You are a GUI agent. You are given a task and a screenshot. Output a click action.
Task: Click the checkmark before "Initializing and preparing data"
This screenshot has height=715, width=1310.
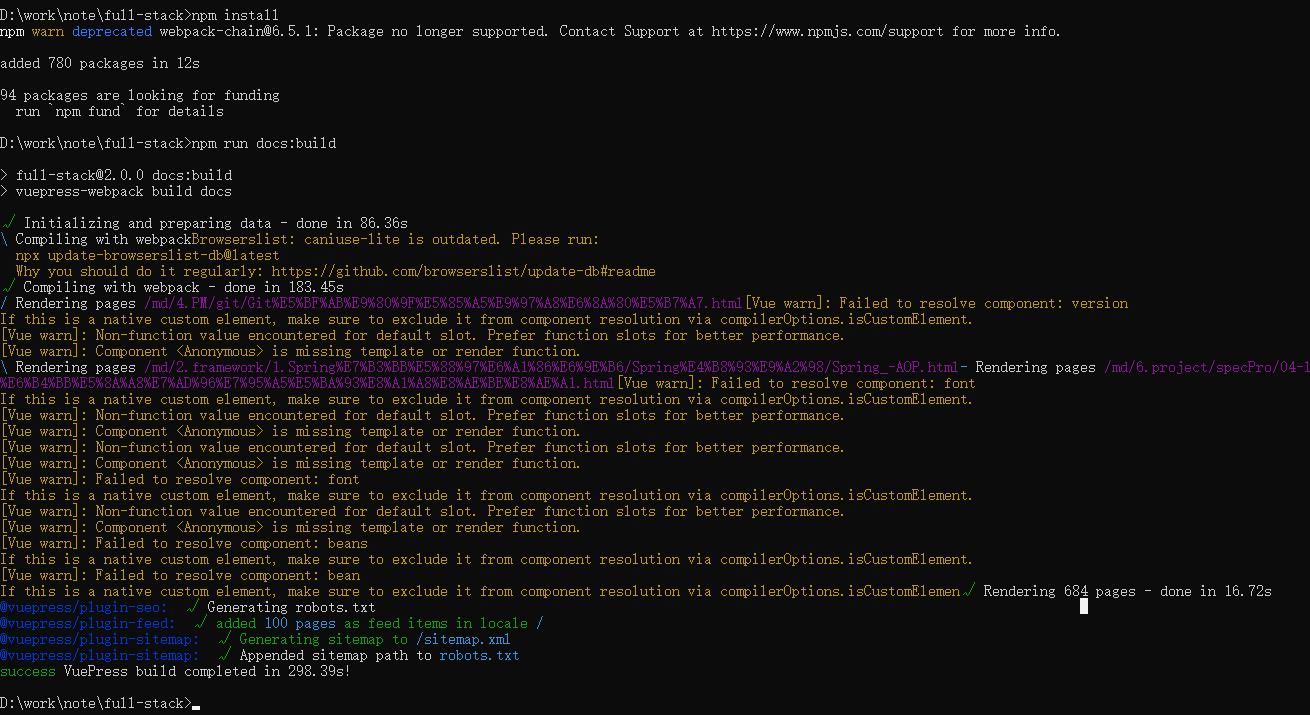point(9,223)
